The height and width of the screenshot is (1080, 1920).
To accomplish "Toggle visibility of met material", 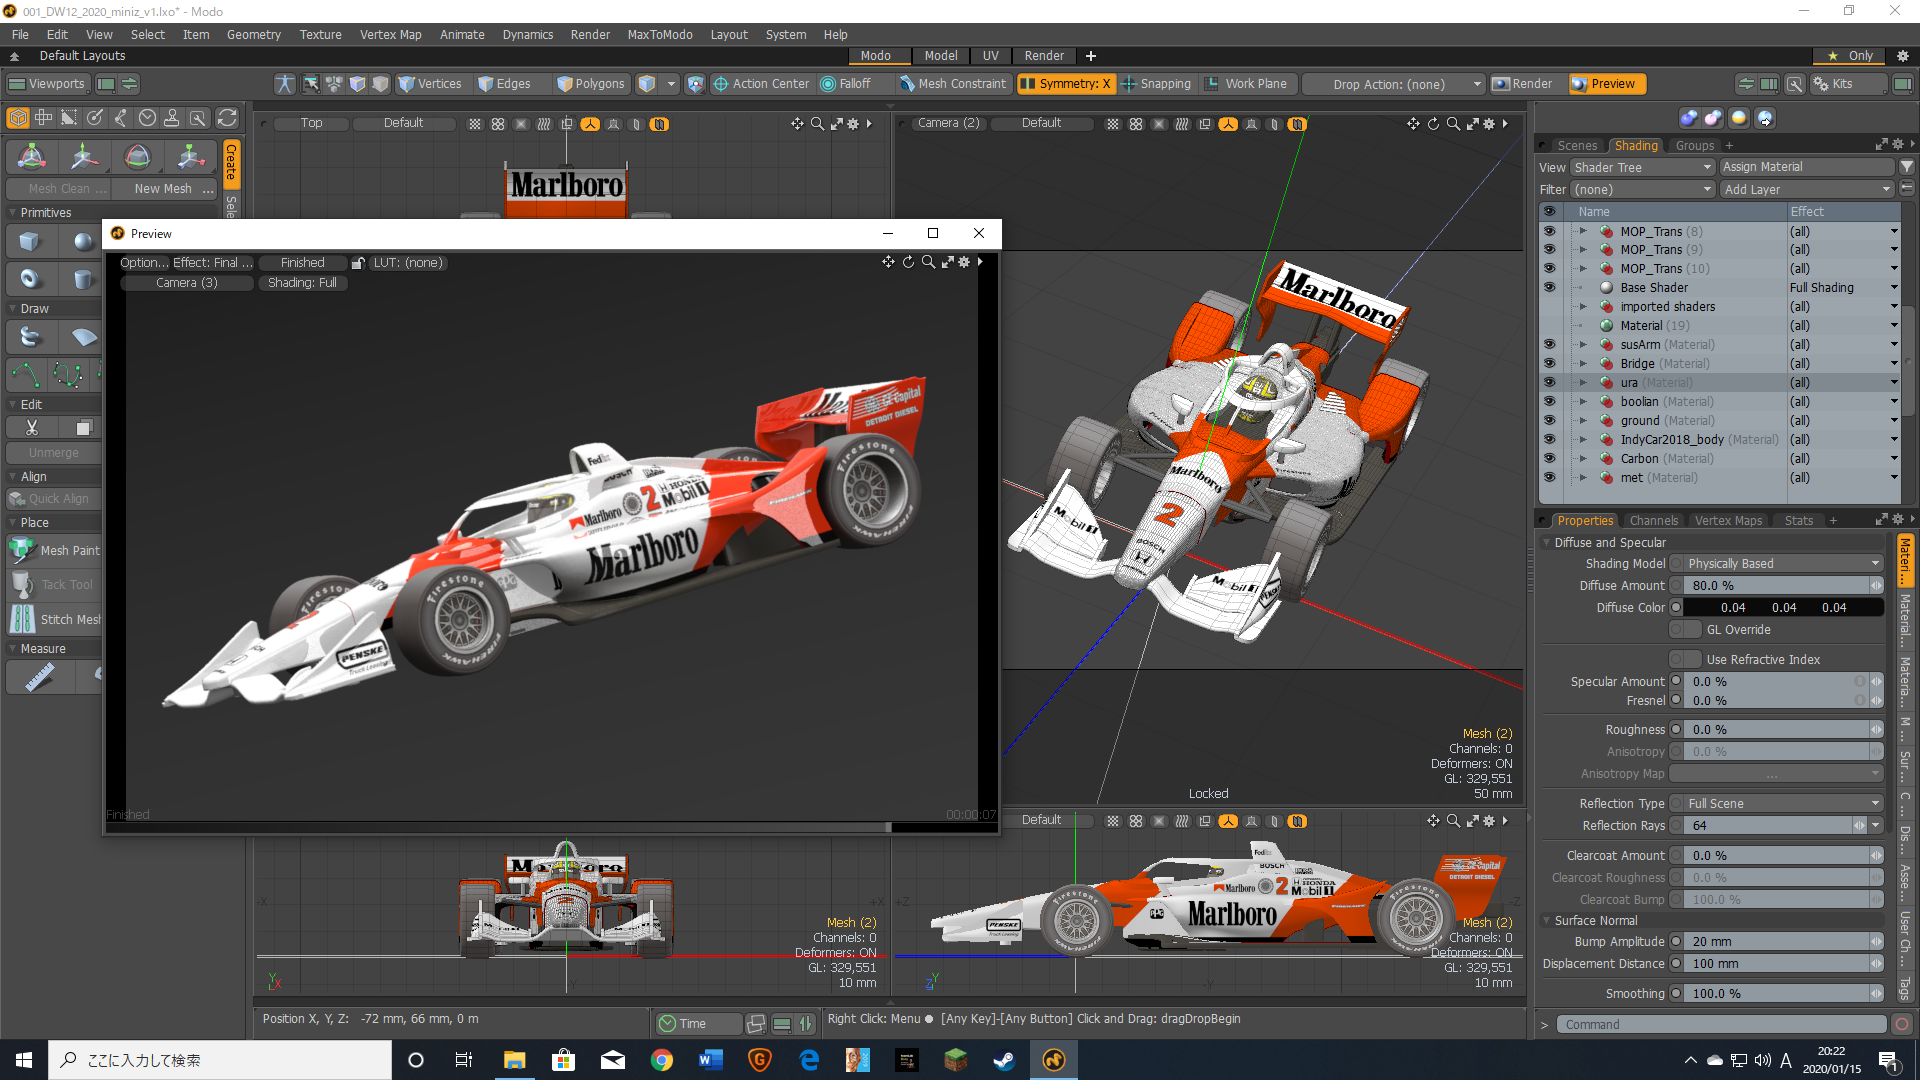I will pyautogui.click(x=1549, y=477).
